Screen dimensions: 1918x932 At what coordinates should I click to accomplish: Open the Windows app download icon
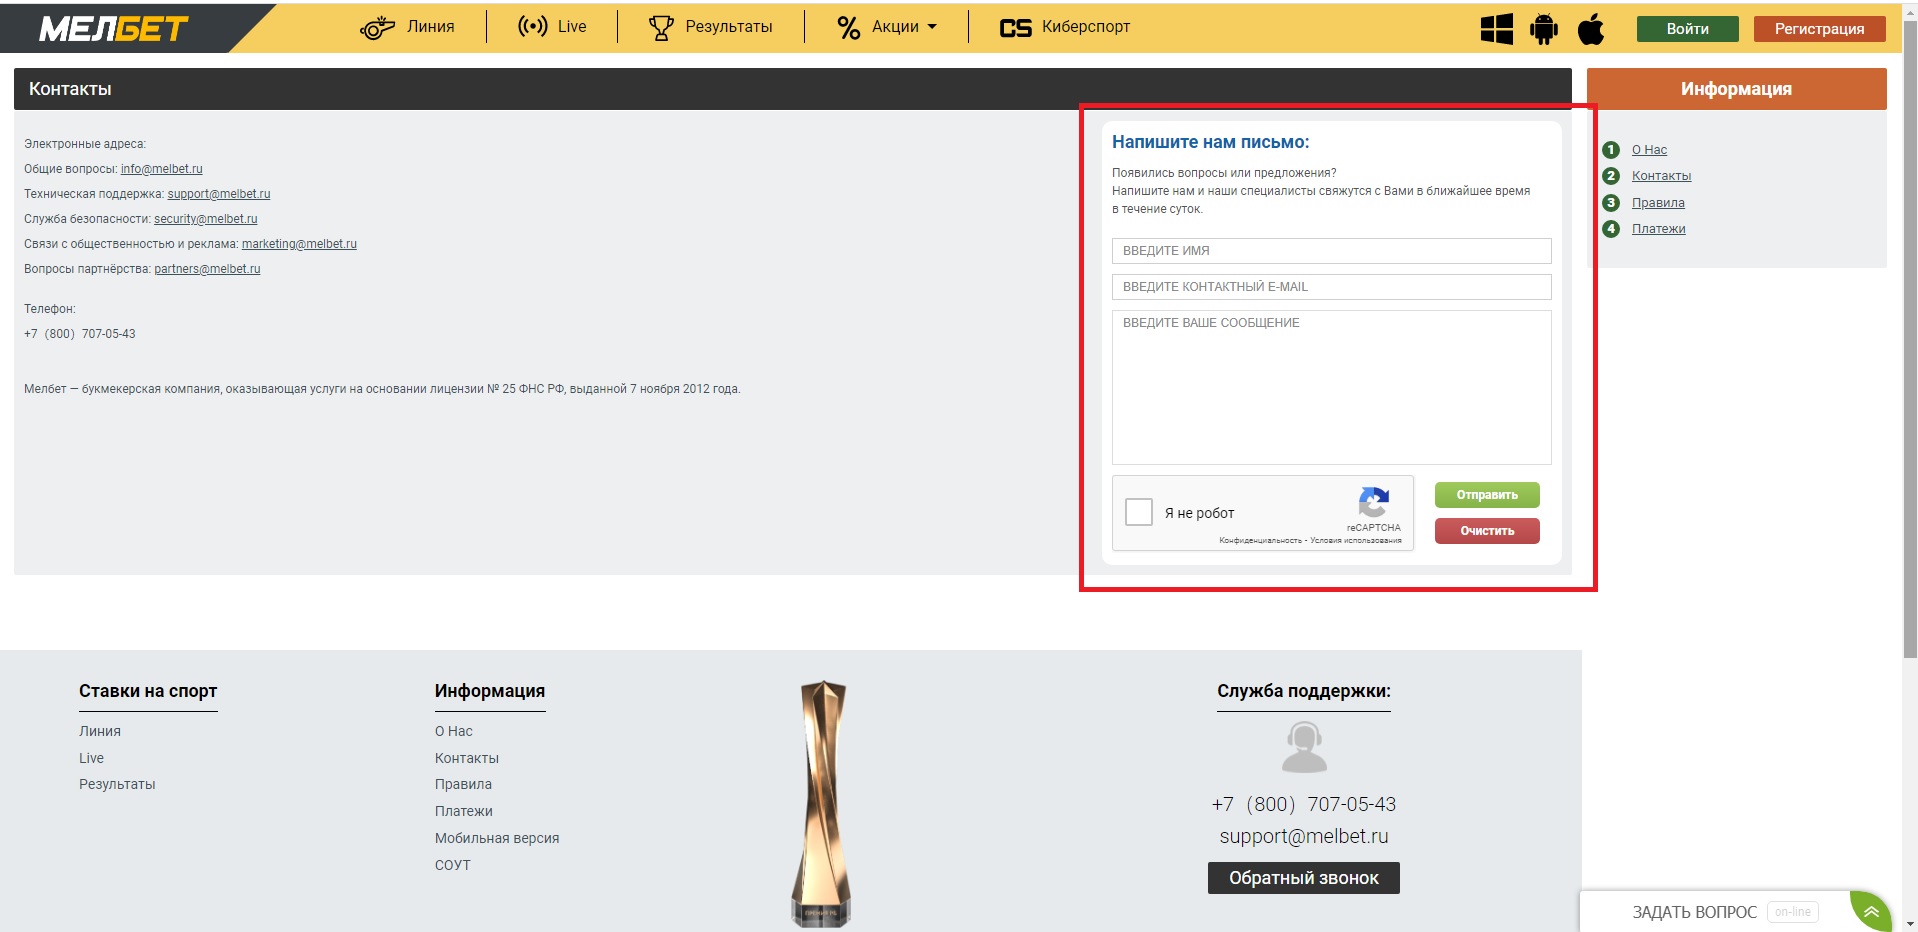[x=1496, y=29]
